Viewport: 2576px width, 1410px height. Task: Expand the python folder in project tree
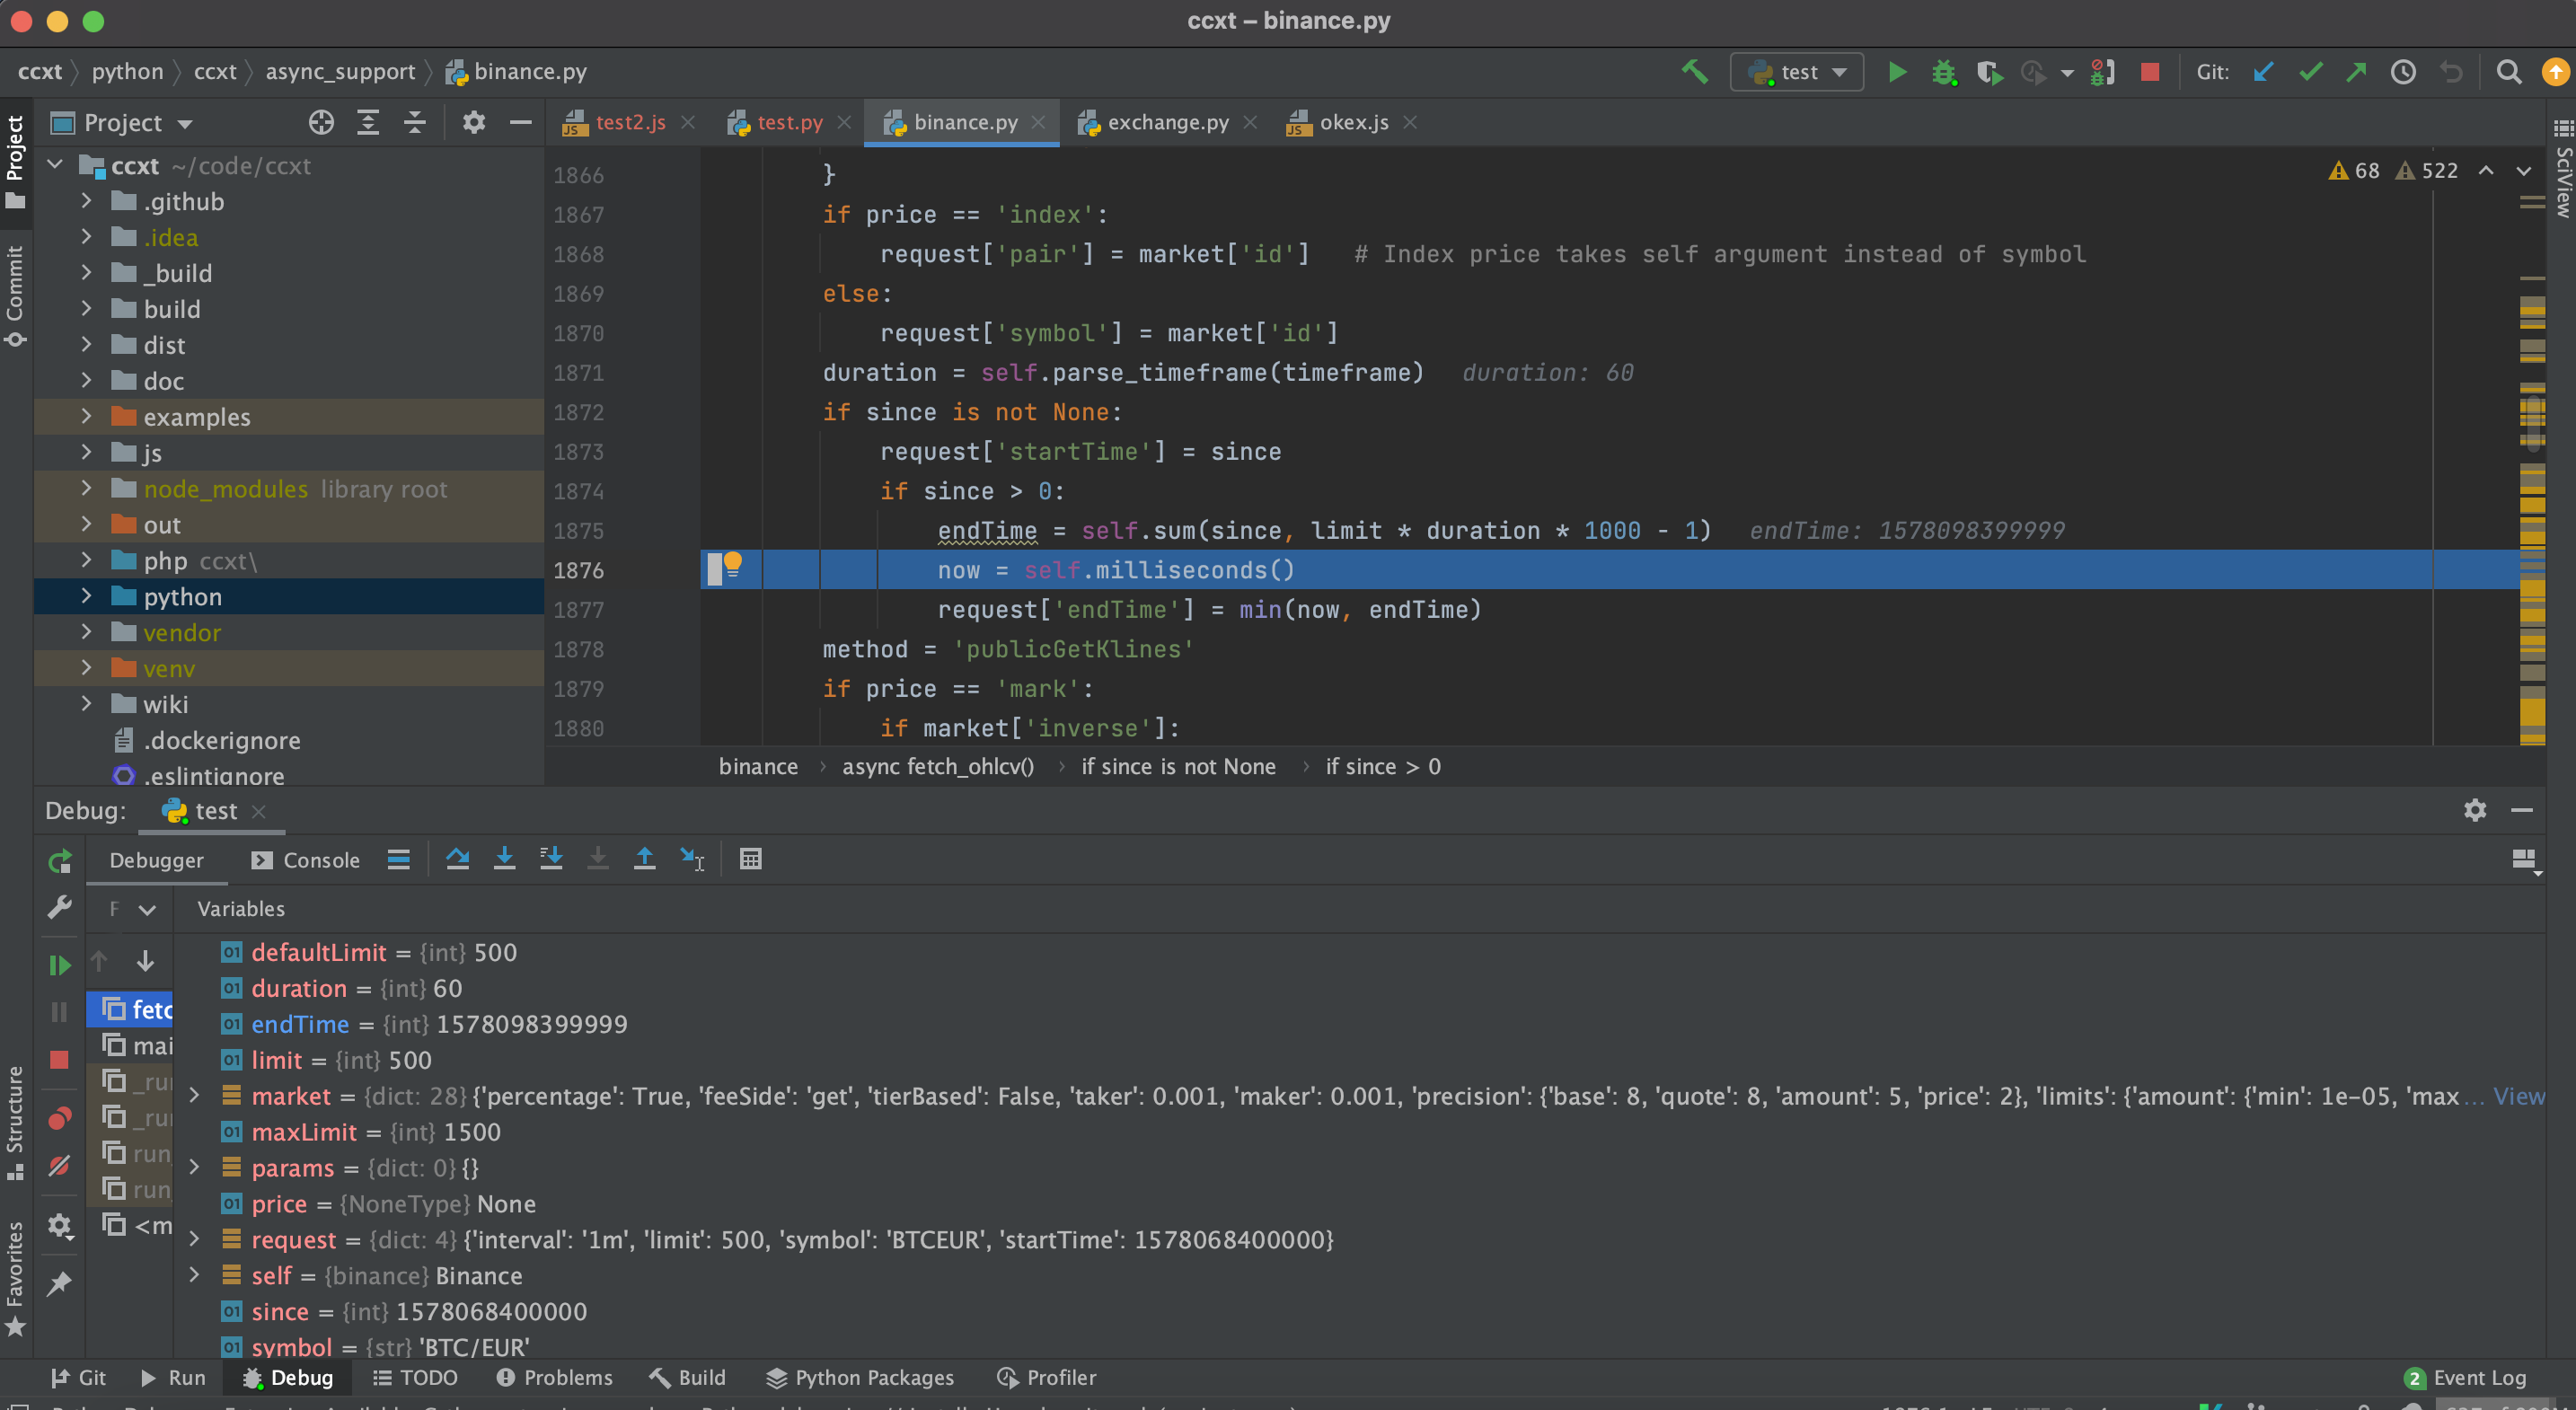[86, 597]
